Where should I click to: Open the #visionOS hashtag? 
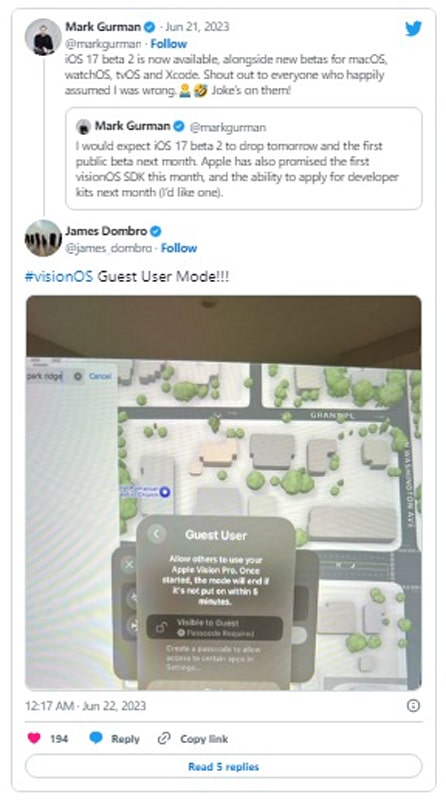pos(59,277)
